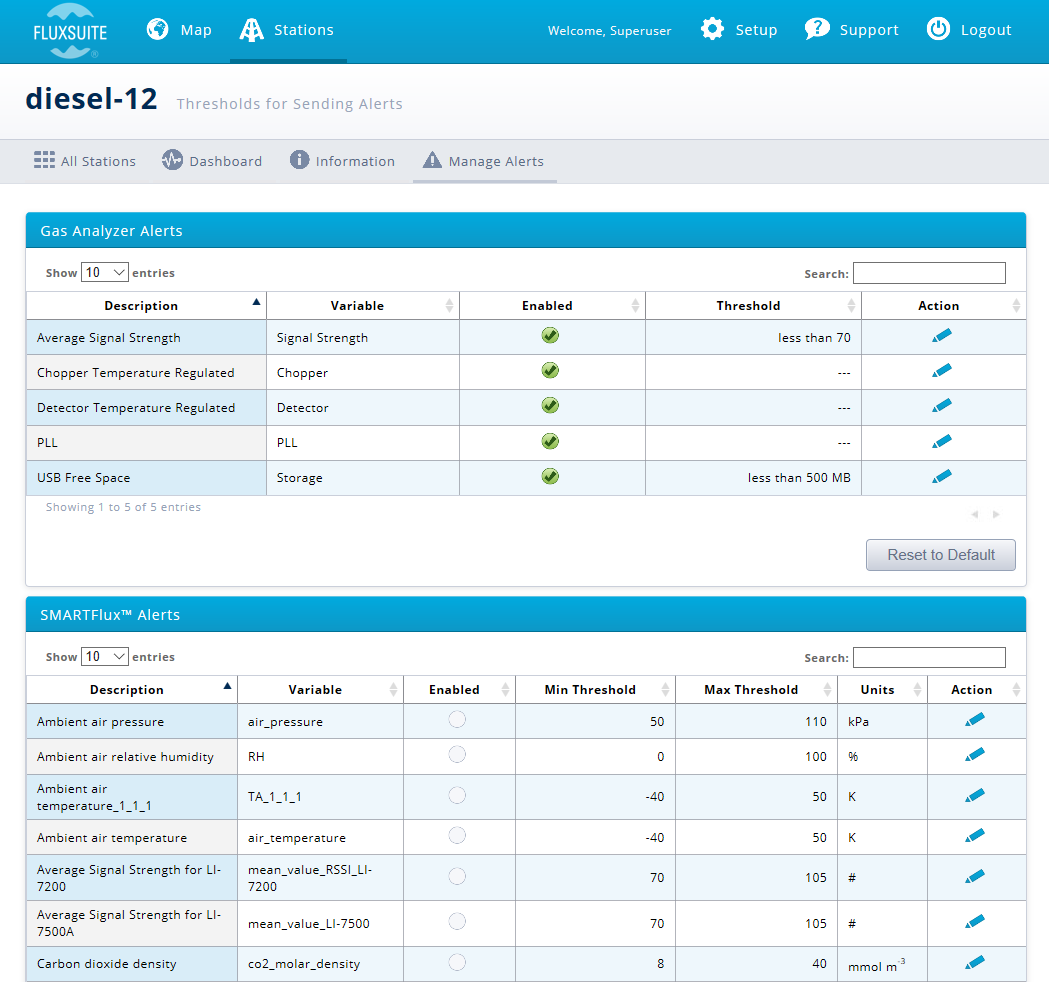
Task: Go to next page in Gas Analyzer table
Action: coord(996,514)
